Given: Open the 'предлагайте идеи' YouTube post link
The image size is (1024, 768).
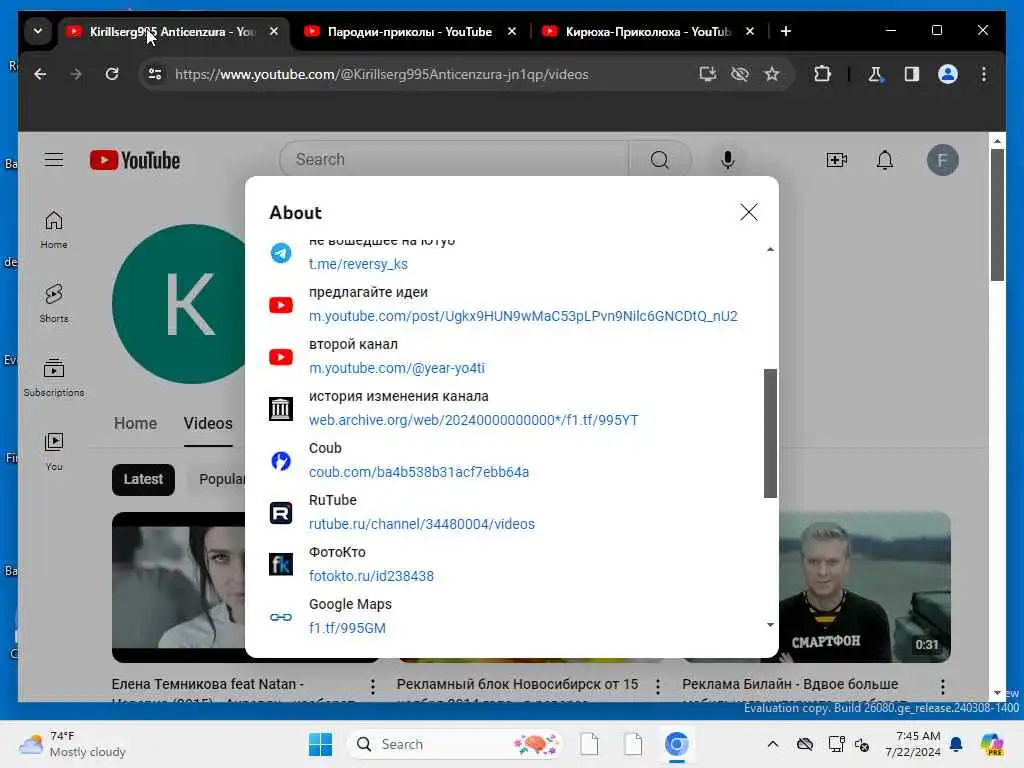Looking at the screenshot, I should [523, 316].
